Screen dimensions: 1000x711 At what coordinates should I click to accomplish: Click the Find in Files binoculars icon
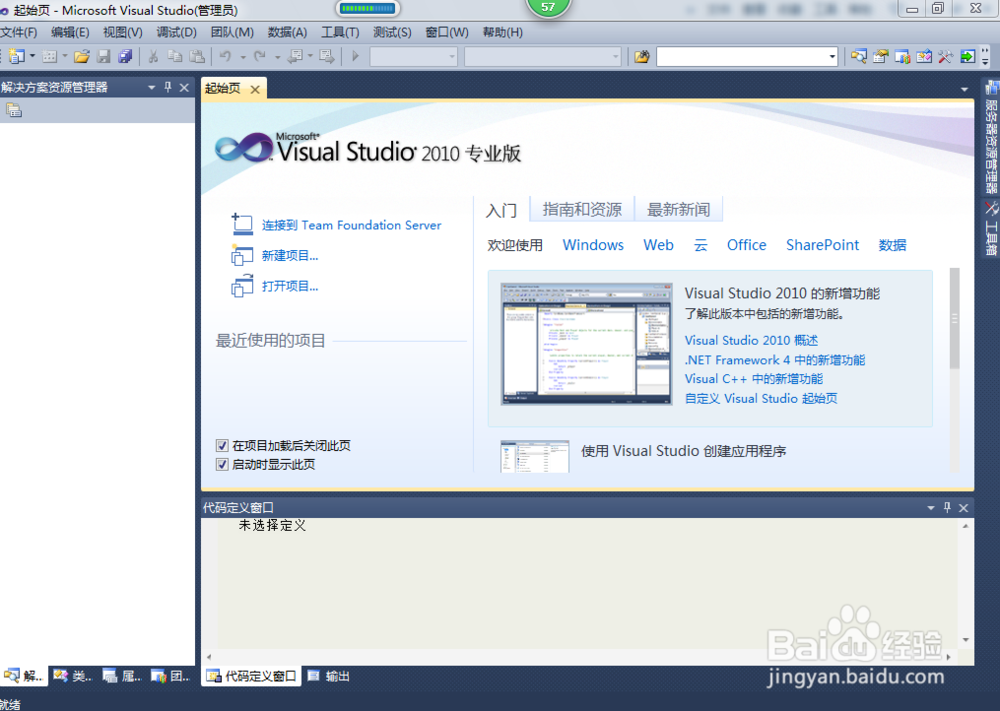click(x=642, y=57)
